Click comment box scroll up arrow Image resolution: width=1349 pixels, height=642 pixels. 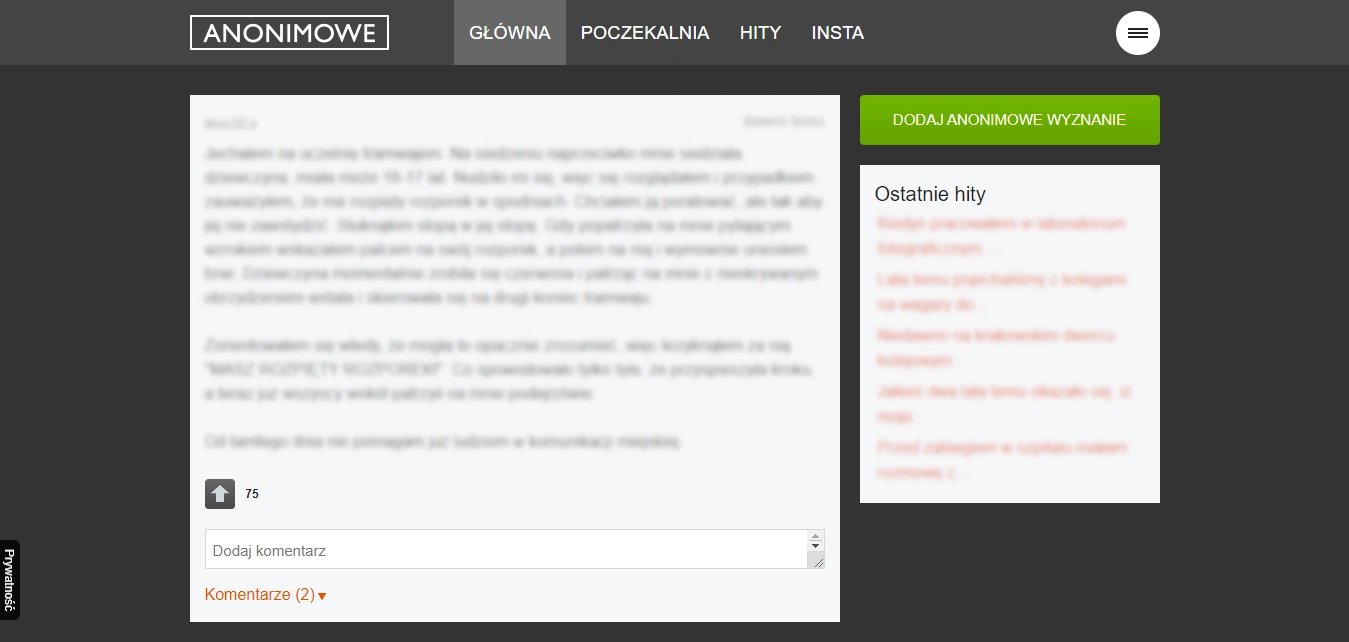(x=816, y=536)
